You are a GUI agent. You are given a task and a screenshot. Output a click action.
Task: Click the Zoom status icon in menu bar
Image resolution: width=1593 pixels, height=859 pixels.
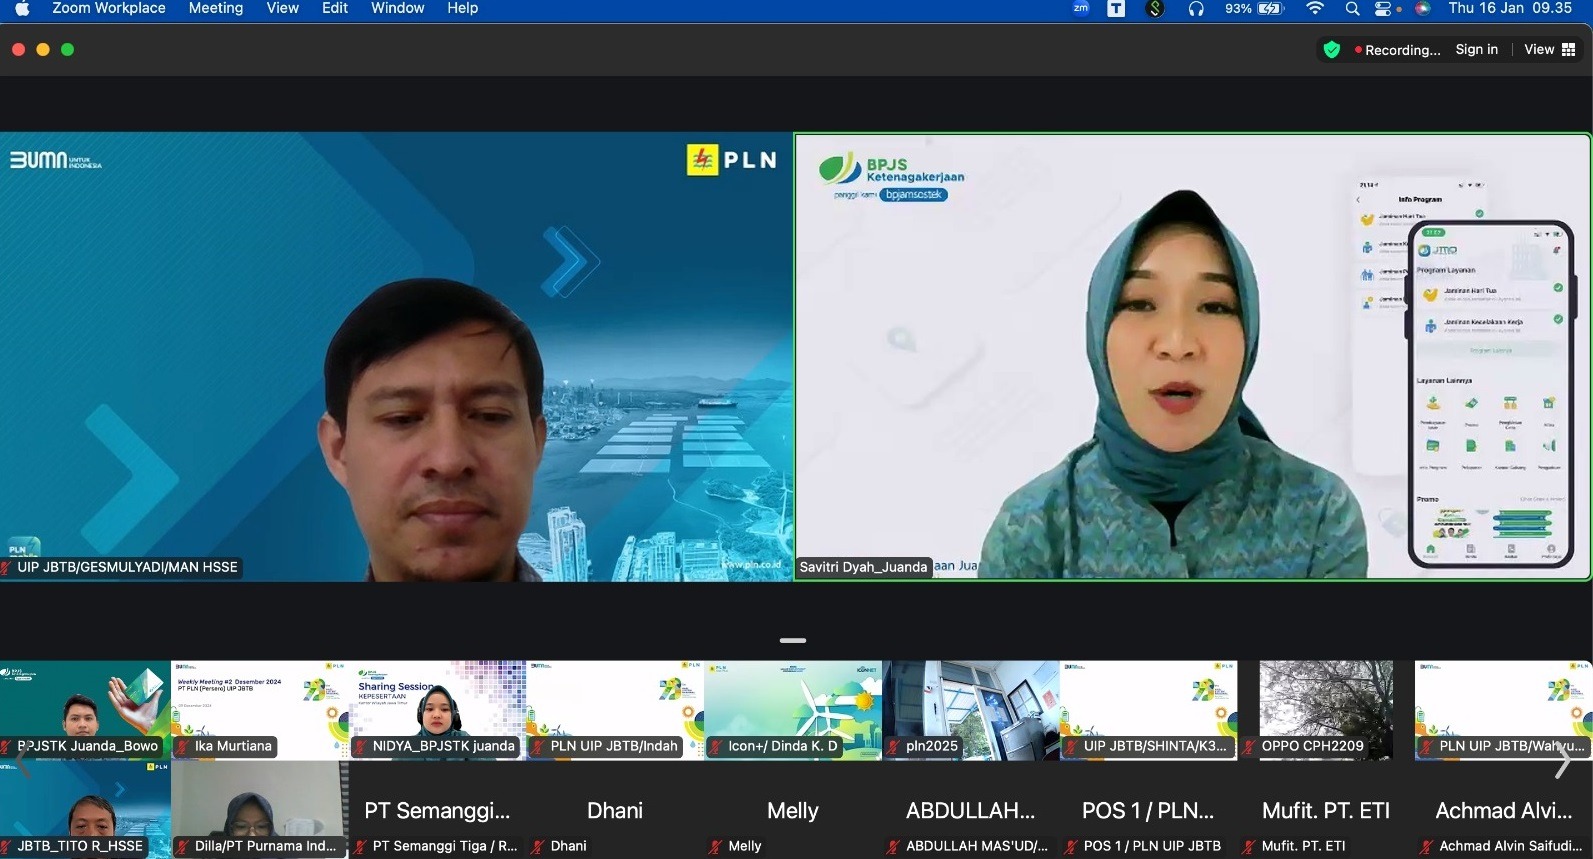(x=1081, y=8)
